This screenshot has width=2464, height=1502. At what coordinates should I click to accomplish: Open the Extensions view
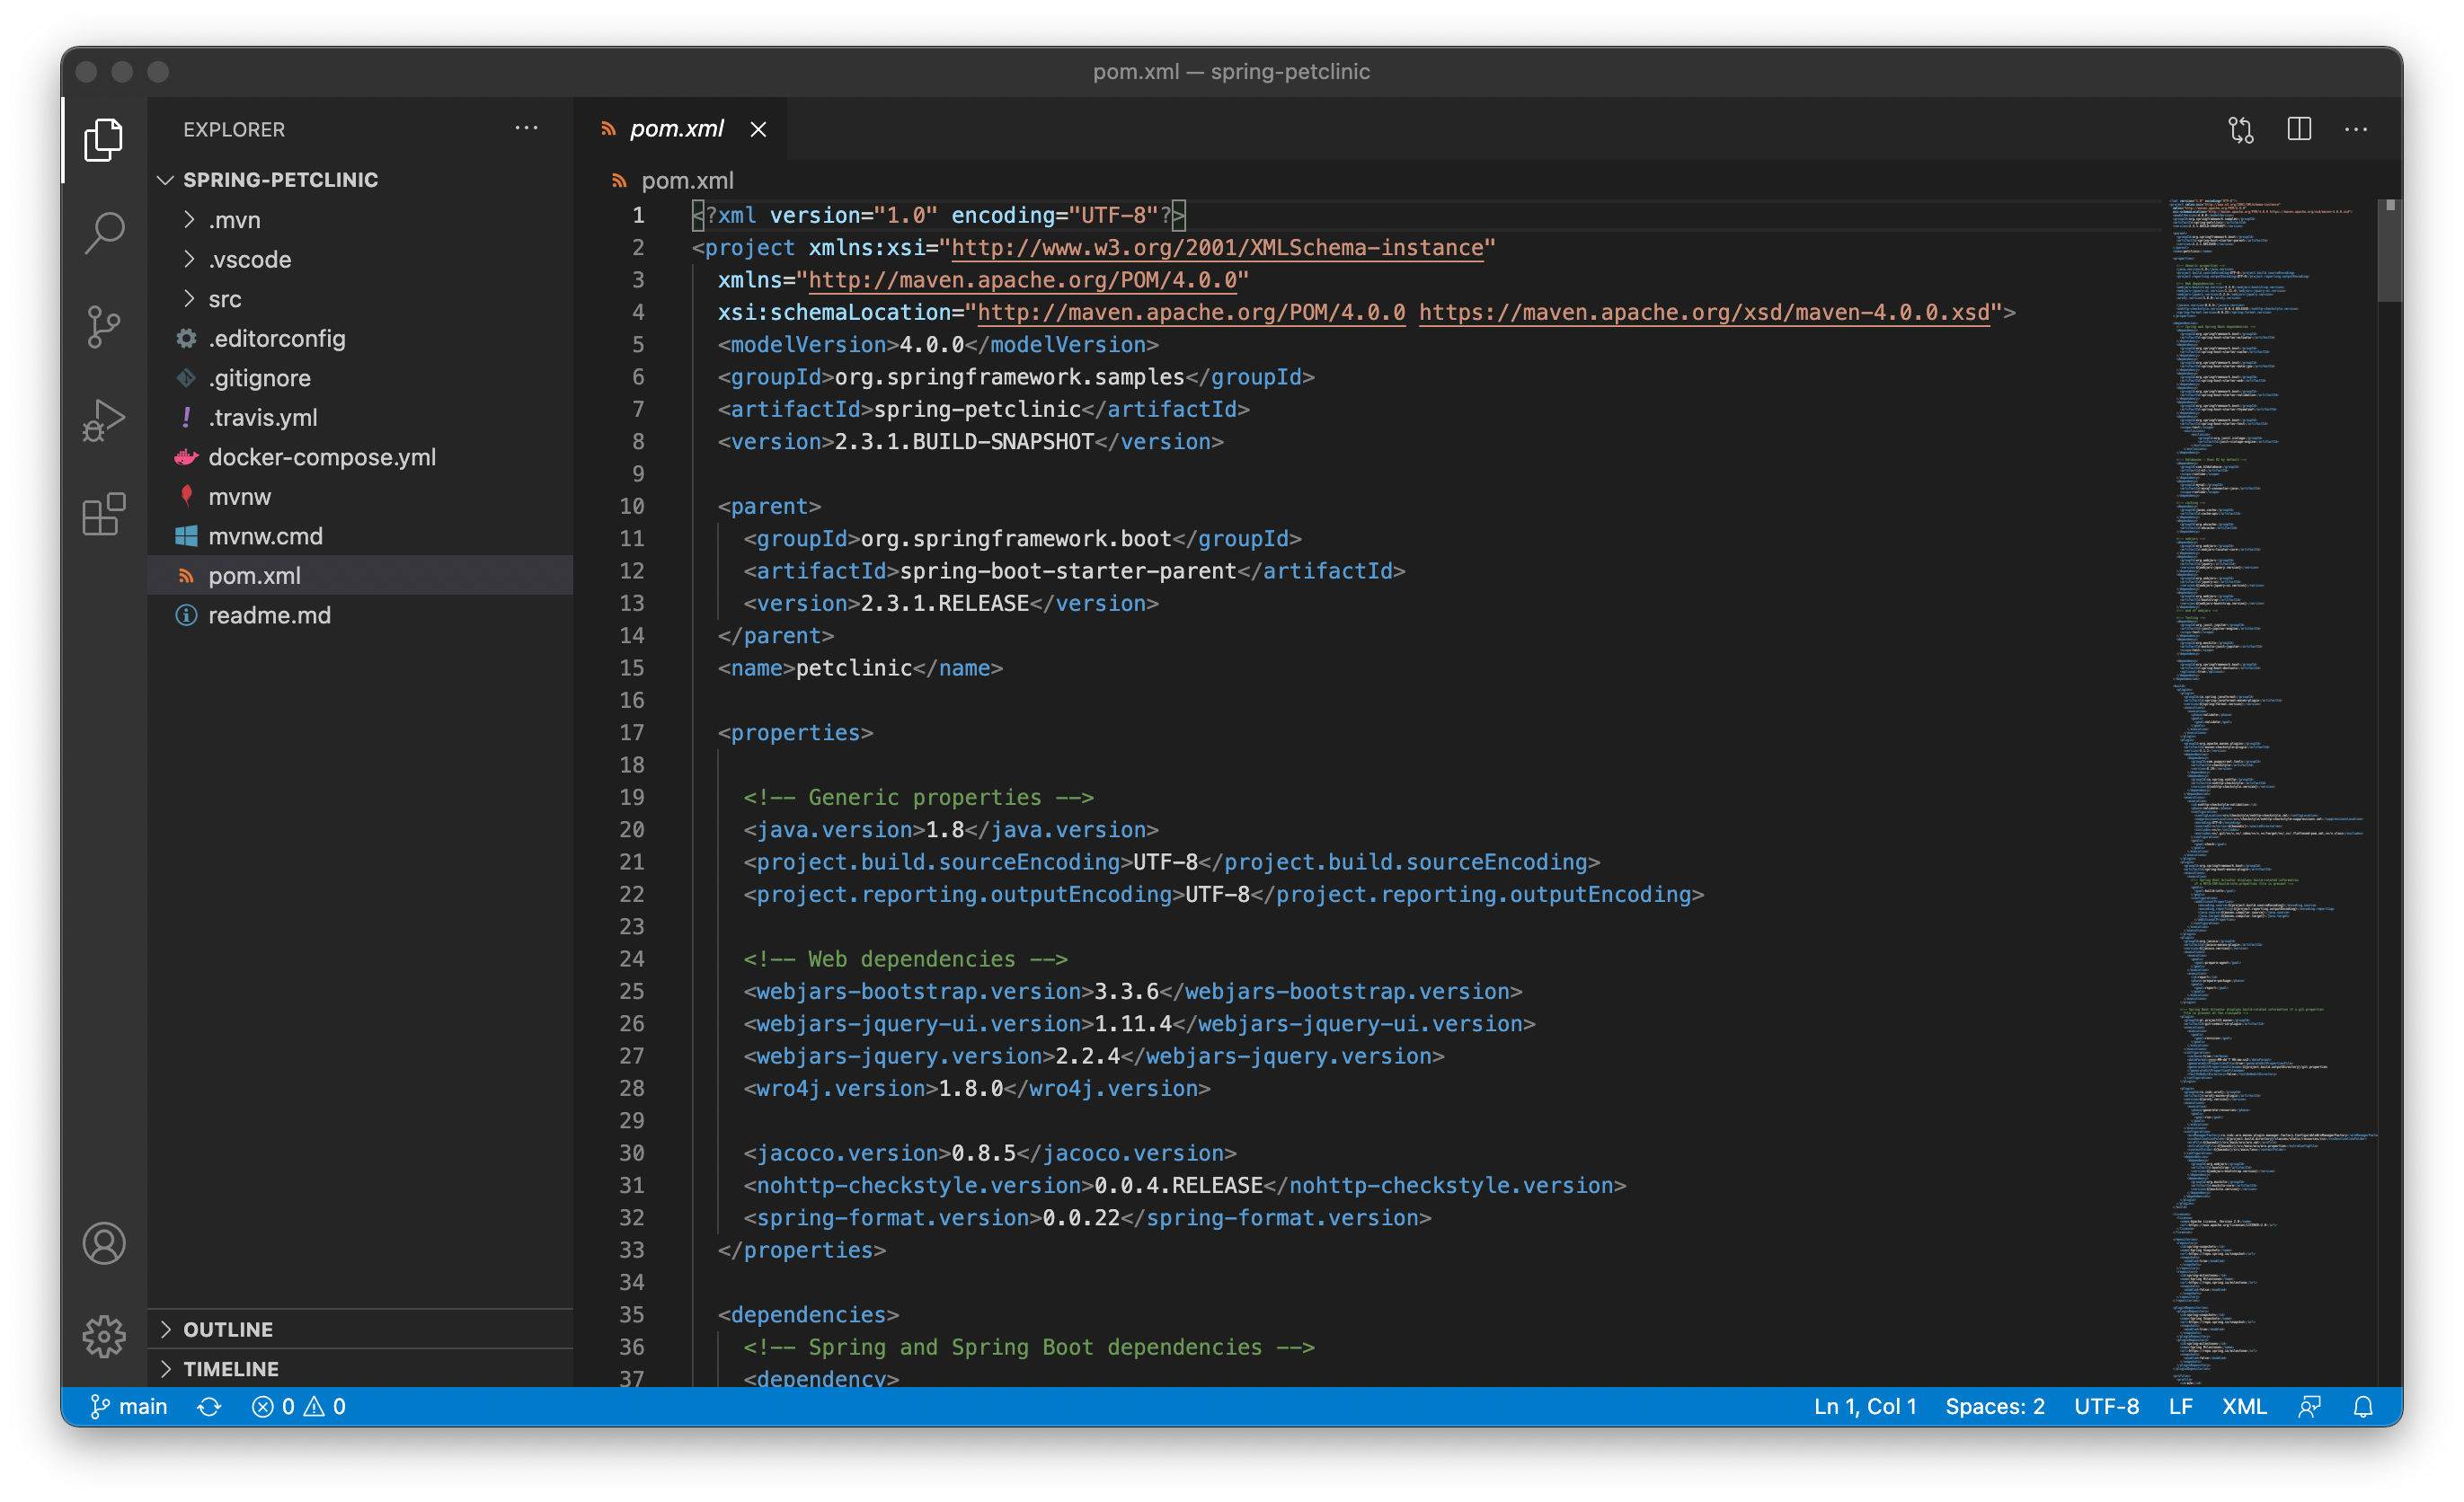103,515
